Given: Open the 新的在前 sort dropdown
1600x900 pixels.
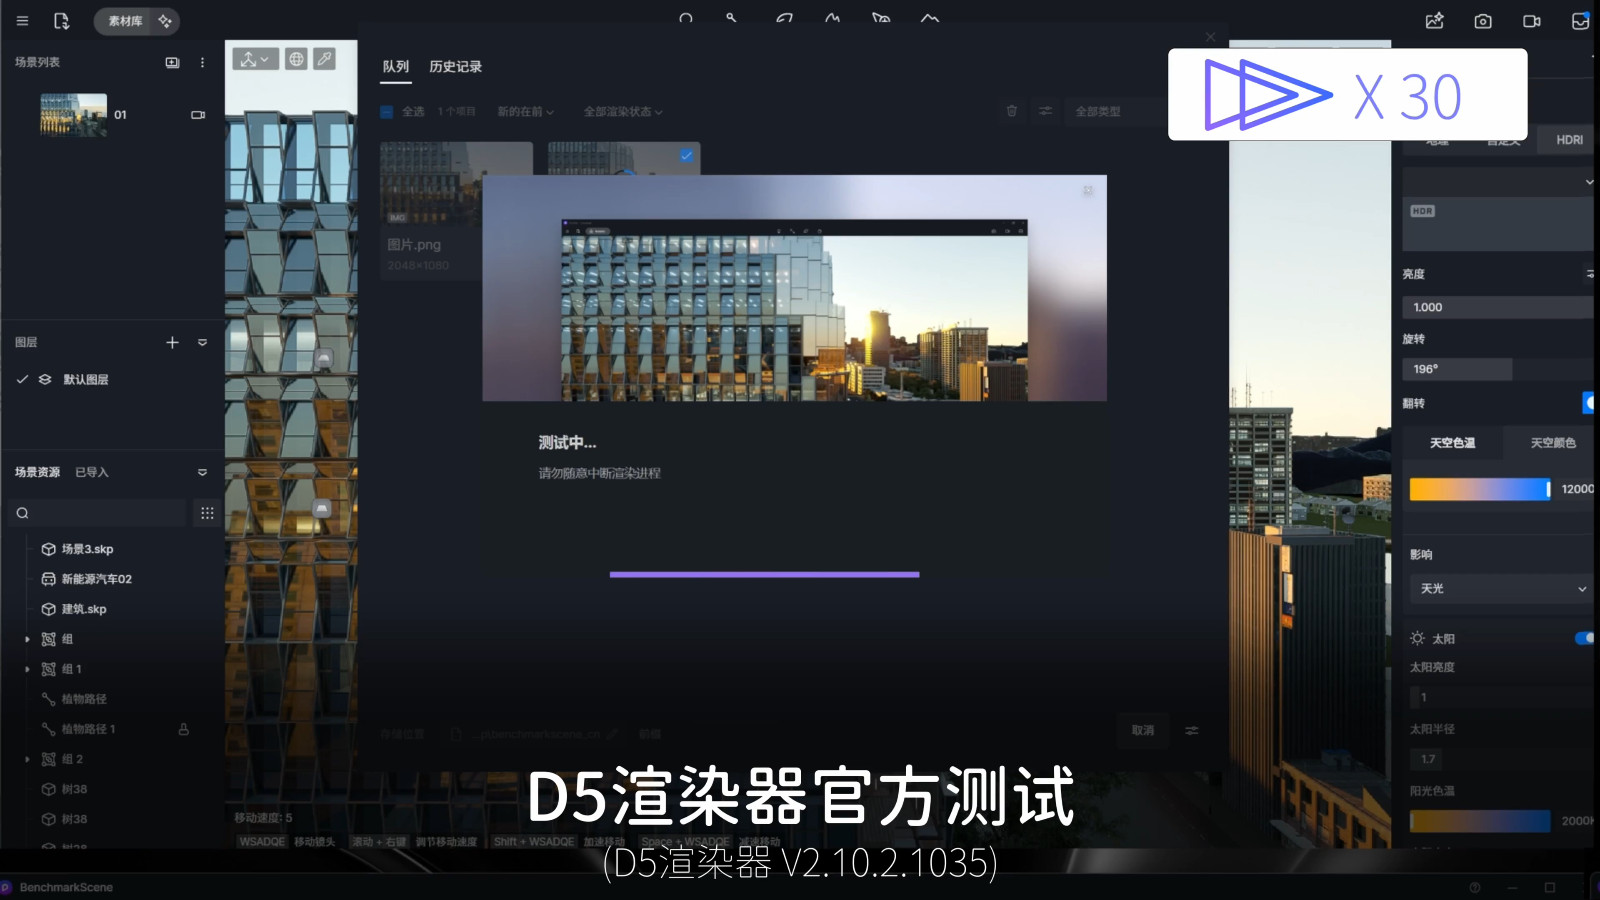Looking at the screenshot, I should tap(525, 112).
